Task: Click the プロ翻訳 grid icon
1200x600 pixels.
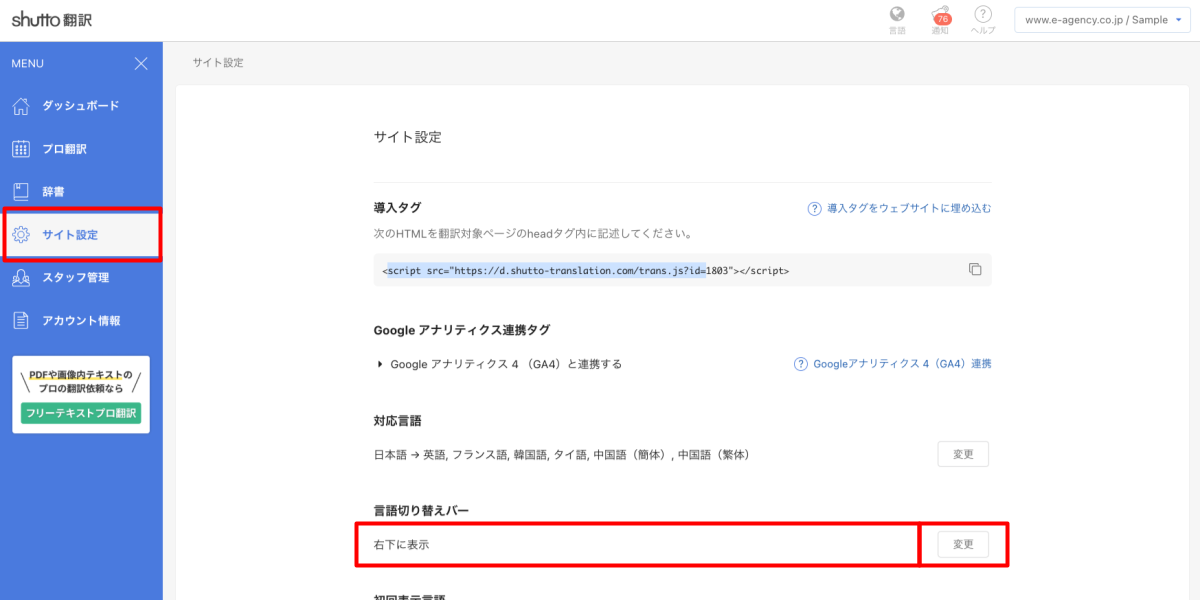Action: [21, 149]
